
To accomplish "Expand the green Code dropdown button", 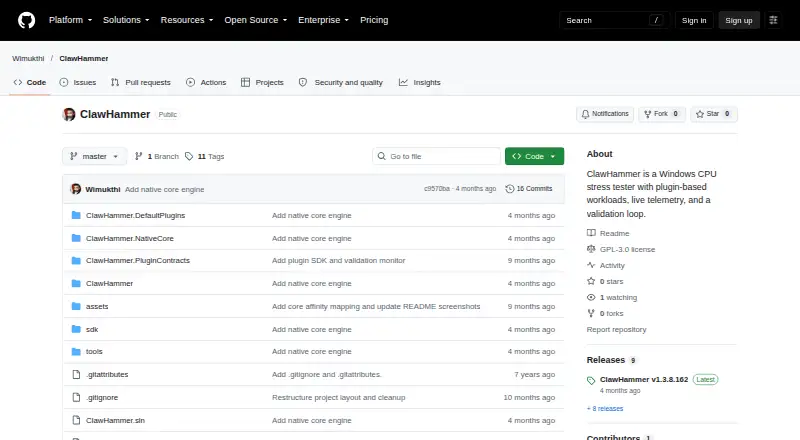I will click(x=534, y=156).
